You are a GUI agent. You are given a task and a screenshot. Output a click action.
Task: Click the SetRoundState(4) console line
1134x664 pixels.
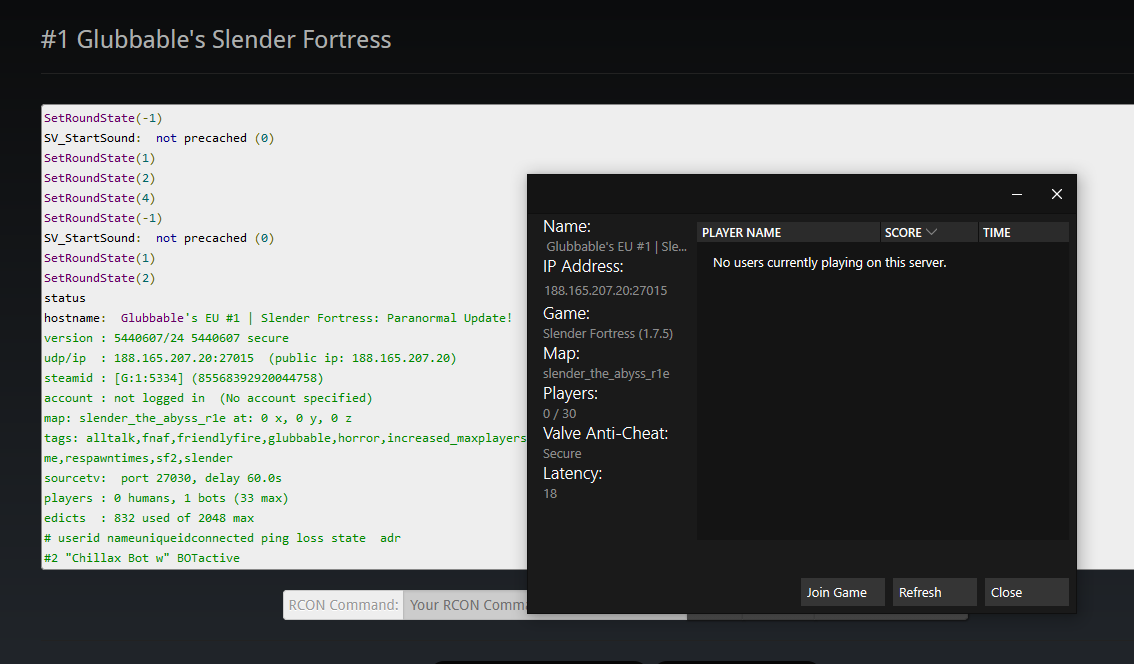pos(99,197)
